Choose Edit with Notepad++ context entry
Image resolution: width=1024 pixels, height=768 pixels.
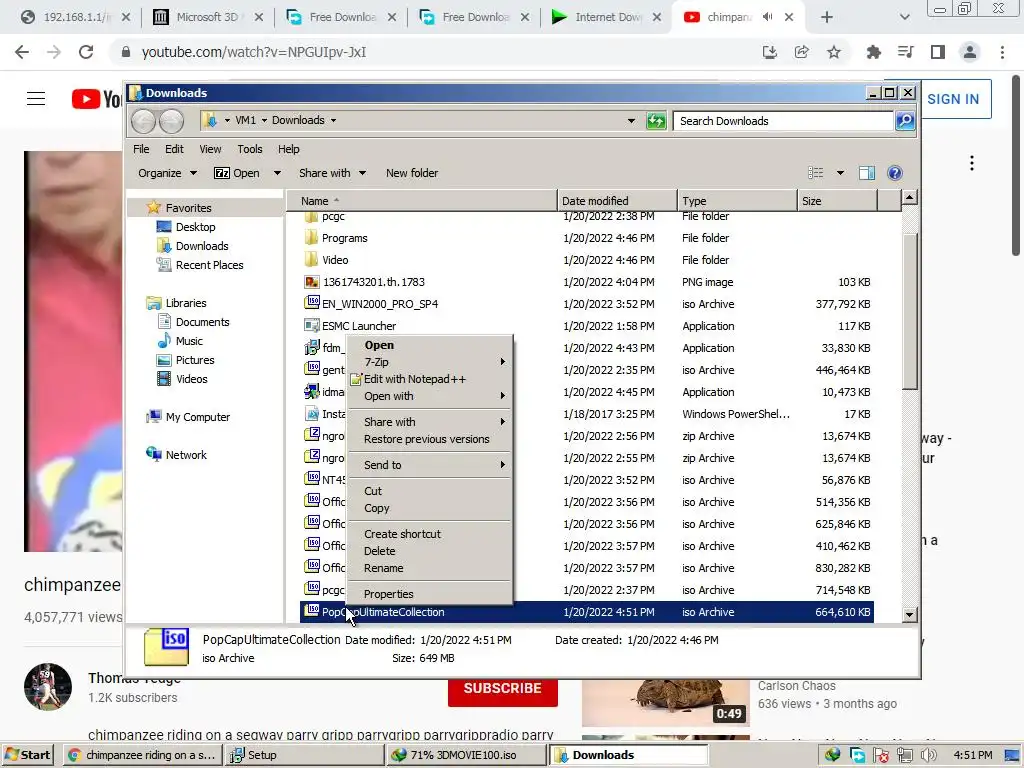point(430,379)
